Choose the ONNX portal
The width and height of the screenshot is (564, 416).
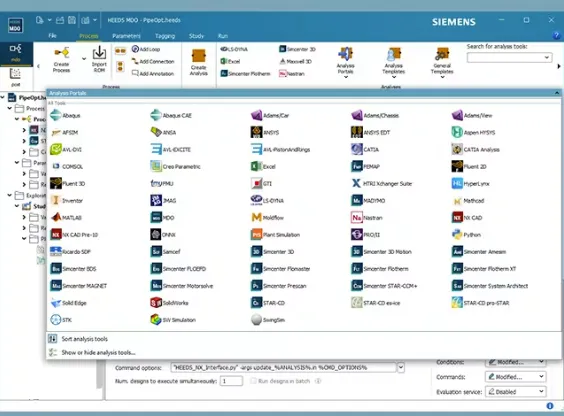tap(163, 234)
